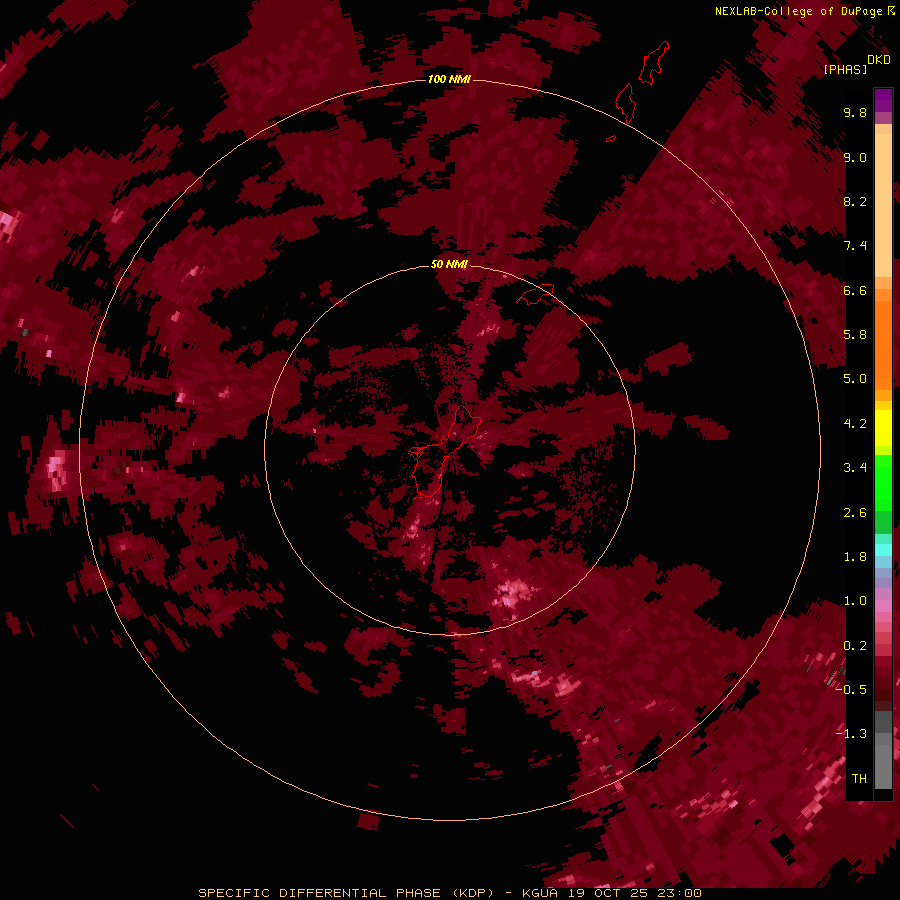Click the 2.6 color scale label
900x900 pixels.
point(855,513)
